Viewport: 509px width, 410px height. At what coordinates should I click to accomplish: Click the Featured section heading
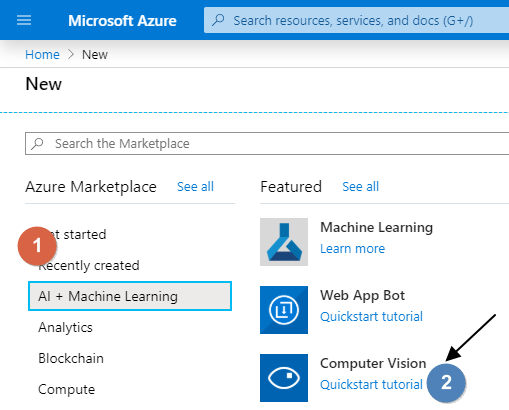click(291, 187)
